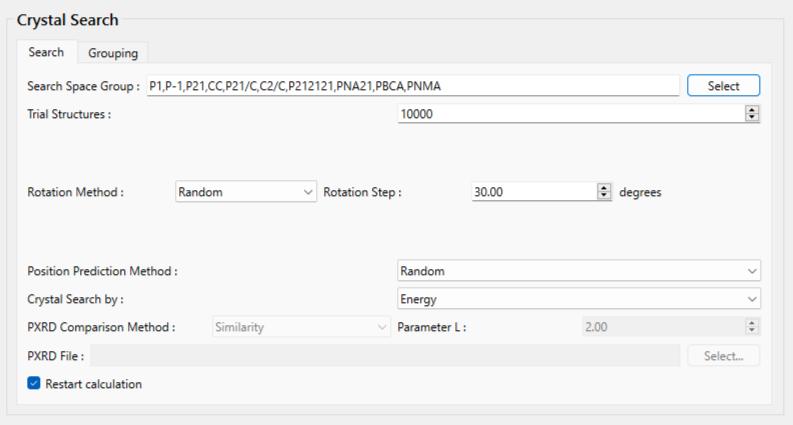Click the Search Space Group text field
Screen dimensions: 793x425
411,86
